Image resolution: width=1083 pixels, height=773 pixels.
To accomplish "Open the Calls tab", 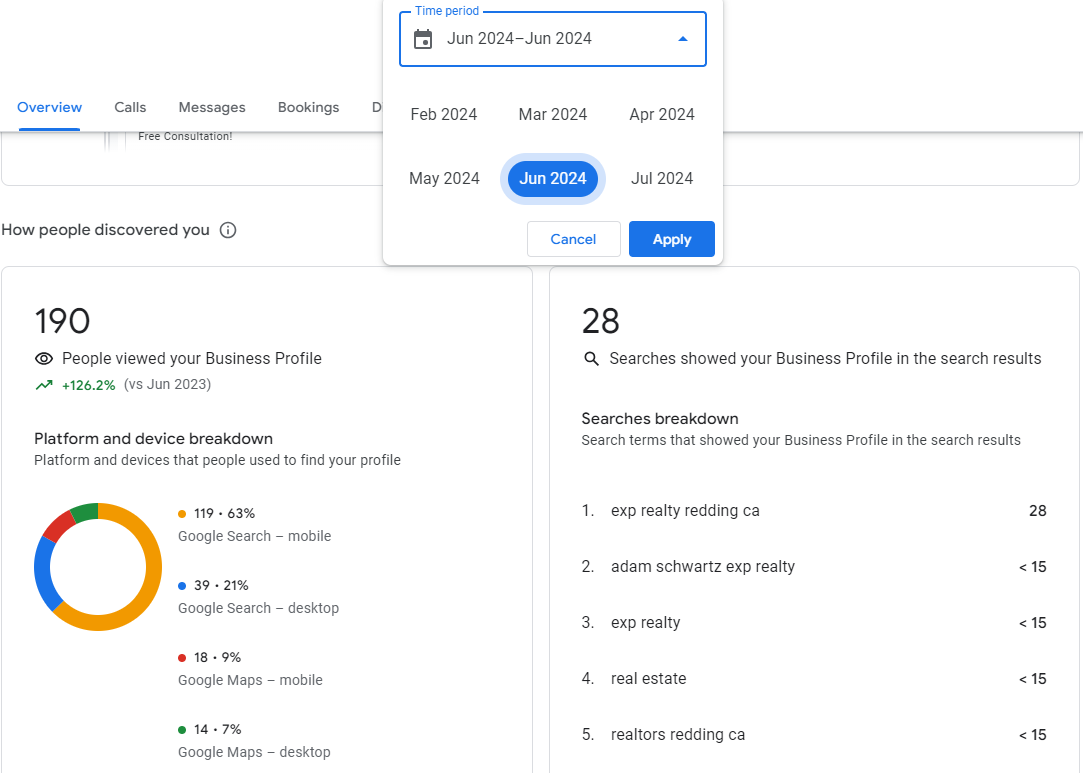I will 130,107.
